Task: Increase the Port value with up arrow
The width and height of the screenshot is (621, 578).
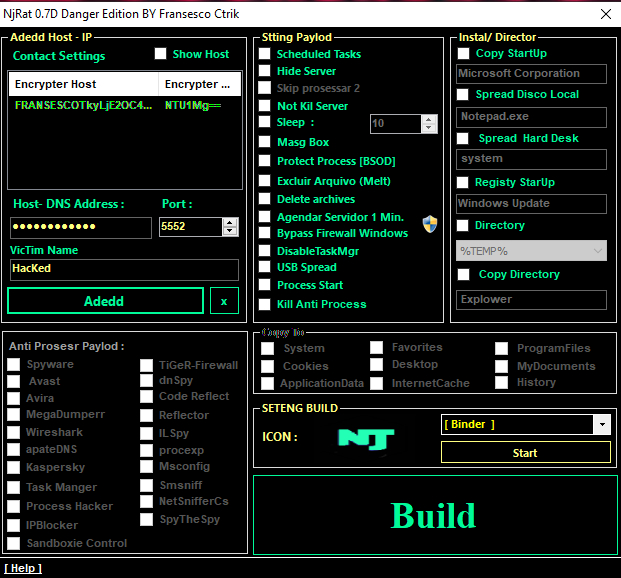Action: 231,222
